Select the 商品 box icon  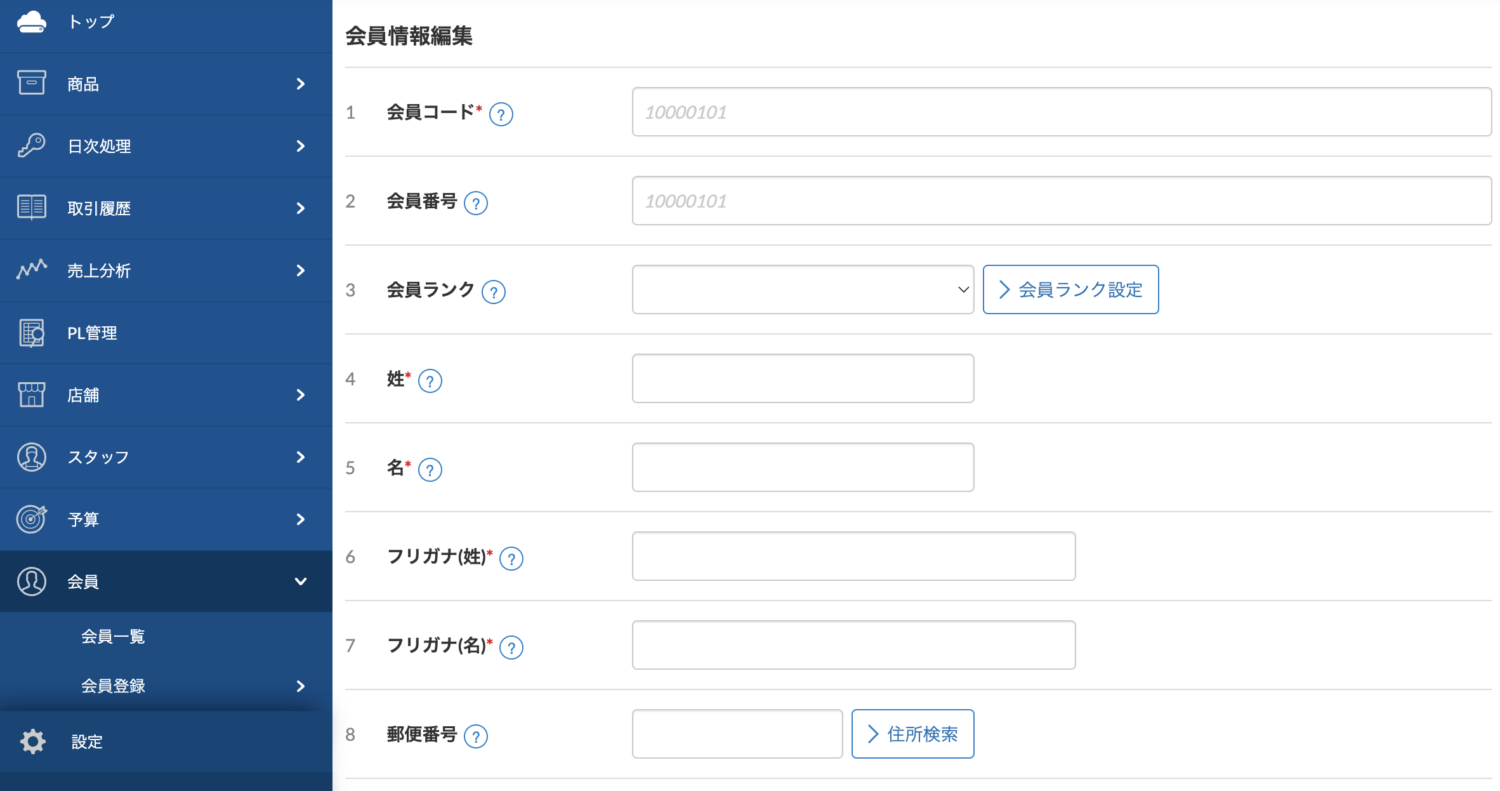(30, 83)
